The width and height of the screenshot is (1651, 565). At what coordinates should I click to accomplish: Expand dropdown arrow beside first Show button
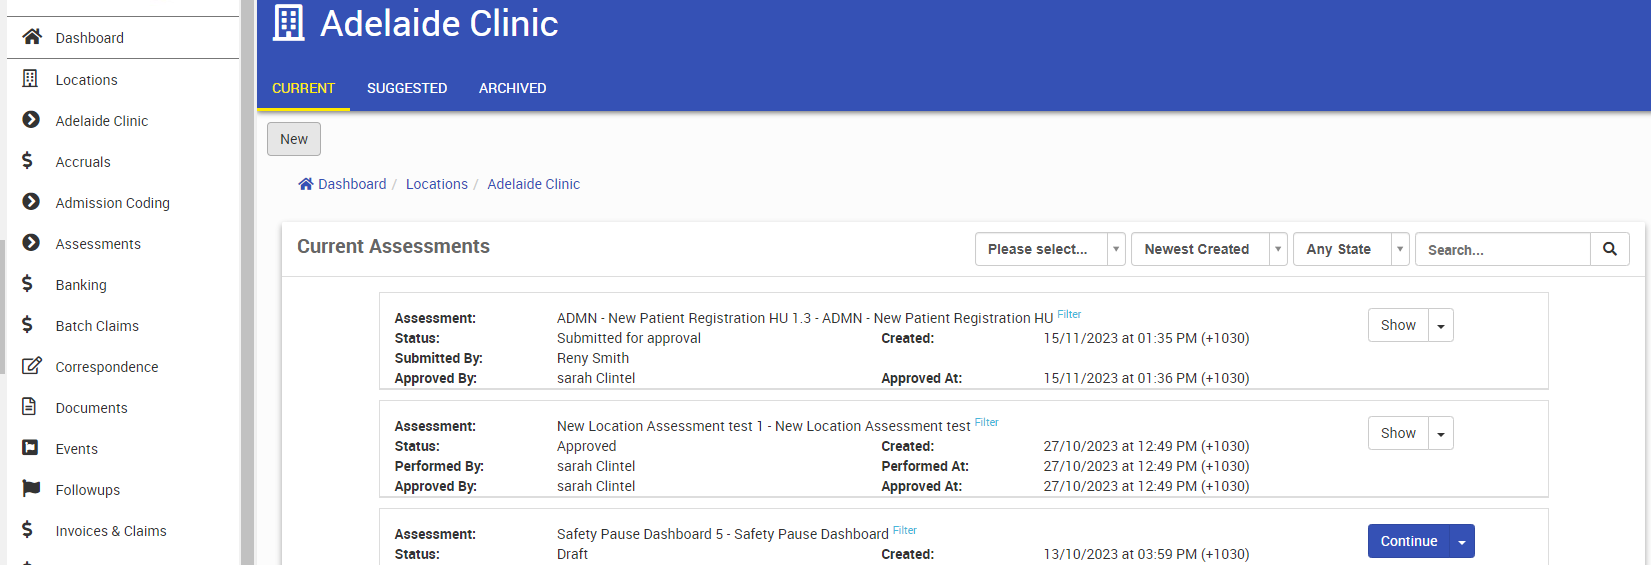[1441, 325]
